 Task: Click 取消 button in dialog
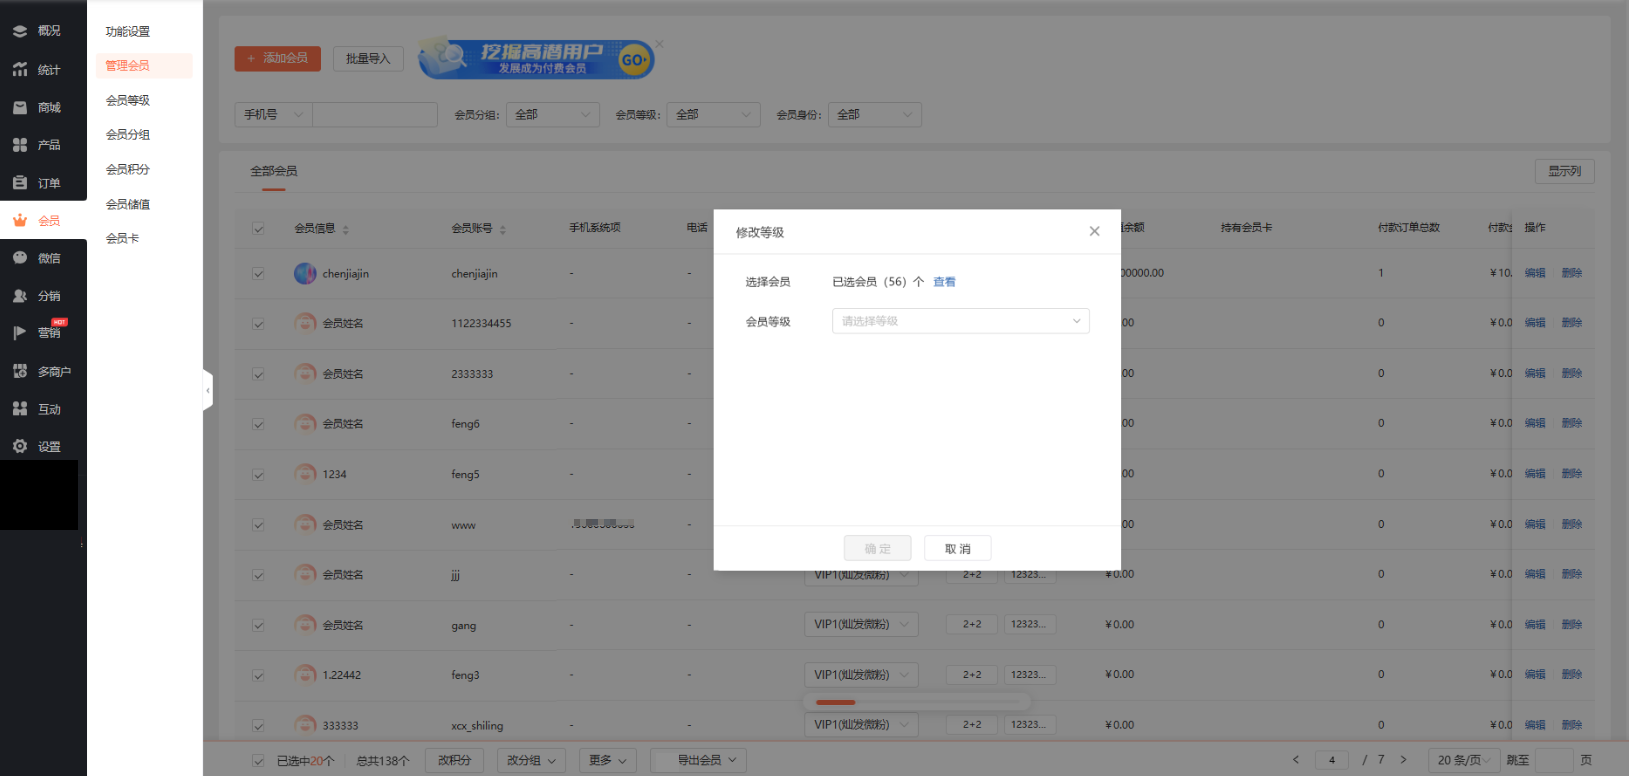958,548
